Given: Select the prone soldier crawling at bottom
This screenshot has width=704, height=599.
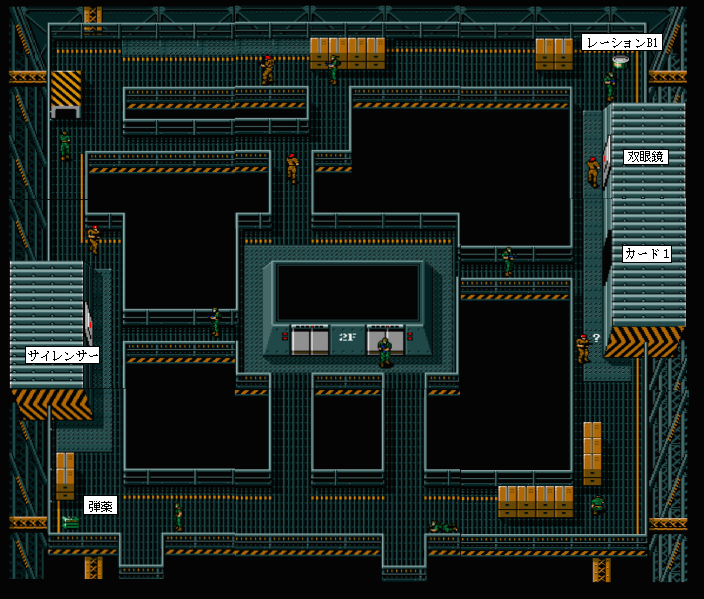Looking at the screenshot, I should (x=443, y=526).
